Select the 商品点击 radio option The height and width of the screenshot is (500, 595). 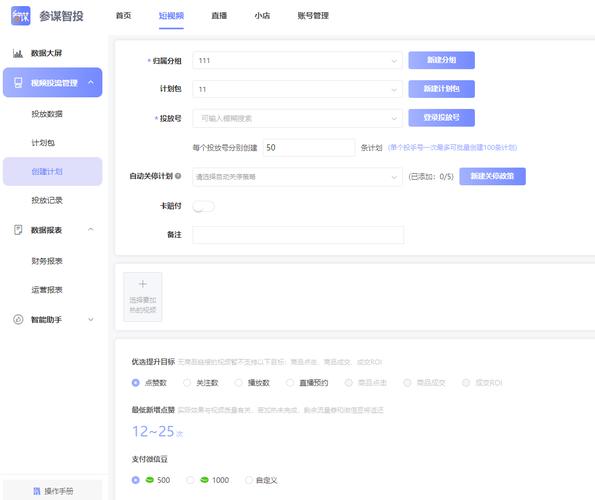tap(349, 383)
